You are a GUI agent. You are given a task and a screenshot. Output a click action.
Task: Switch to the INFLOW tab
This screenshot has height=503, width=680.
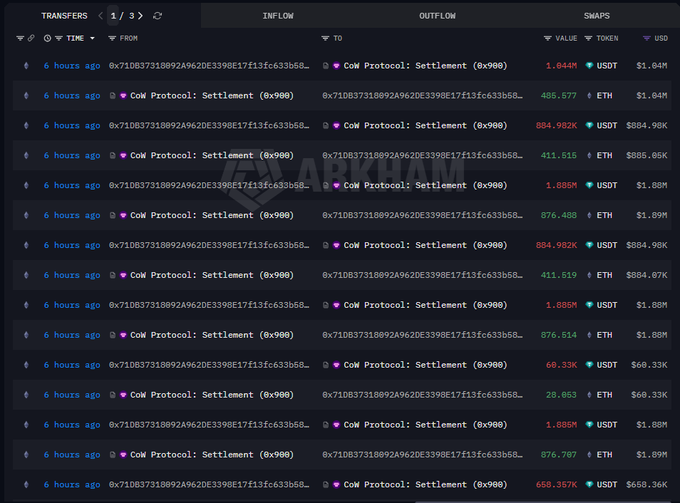[278, 16]
